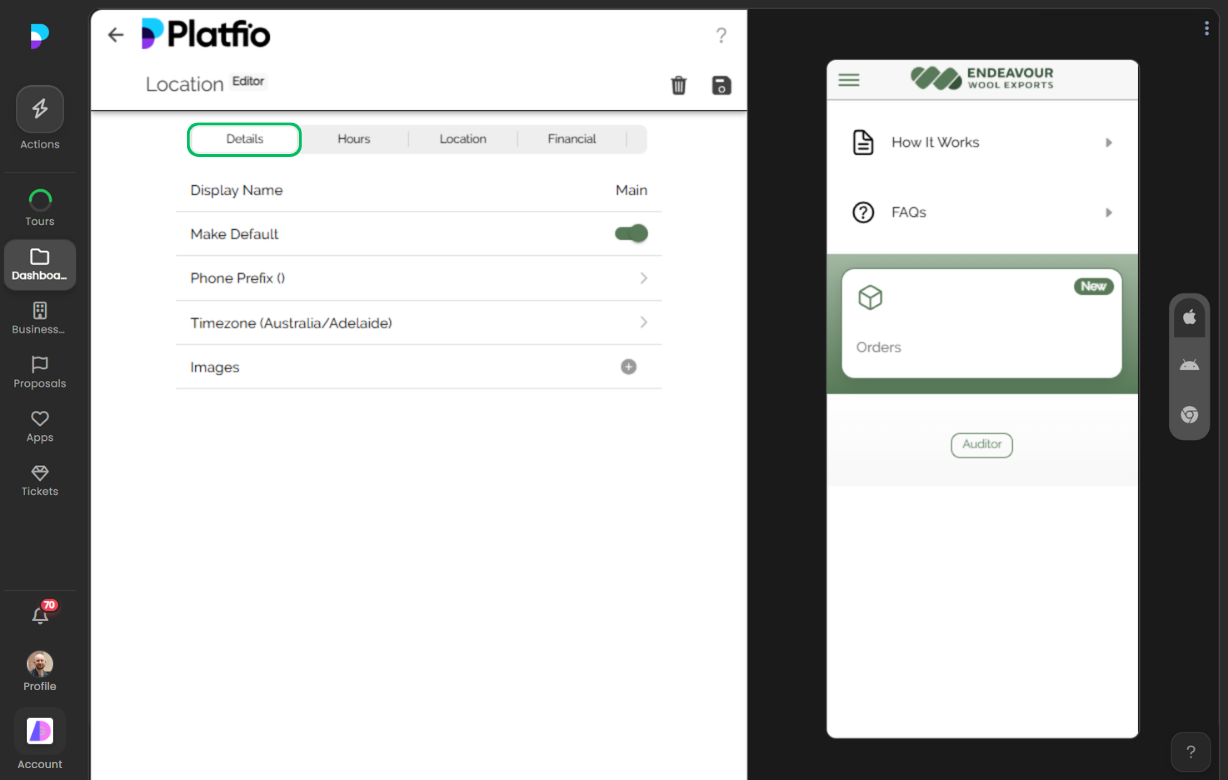Open the Actions panel via lightning icon
1228x780 pixels.
[40, 108]
